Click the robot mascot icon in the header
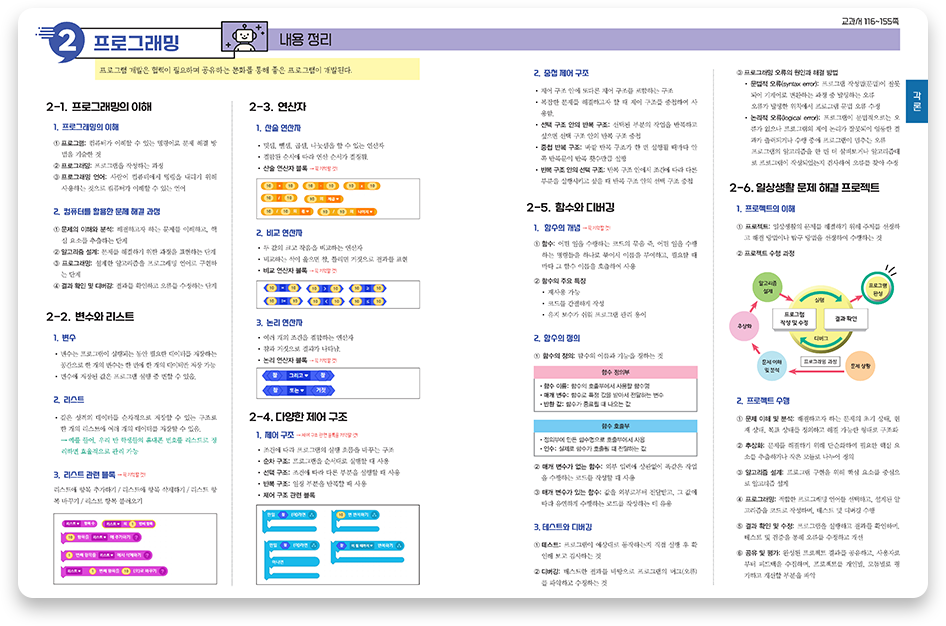The width and height of the screenshot is (946, 626). pos(245,37)
